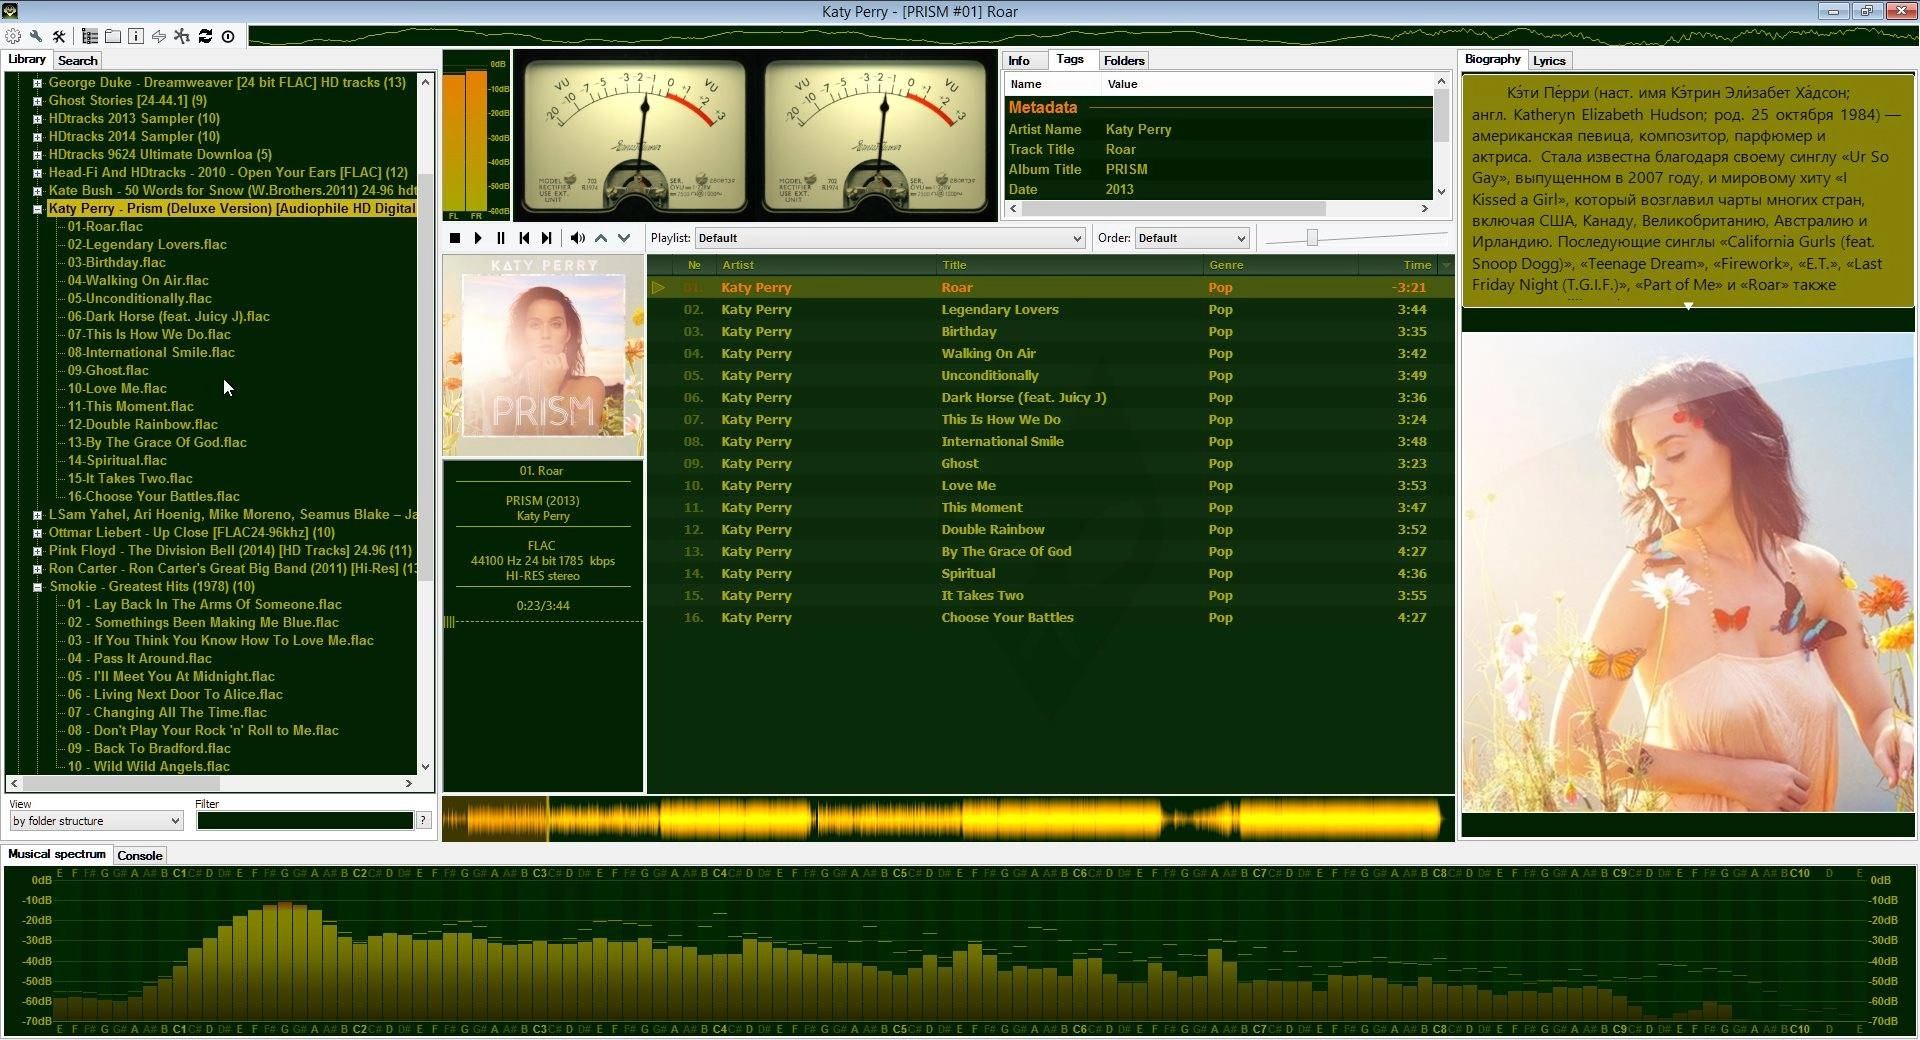Click the lightning arrows toolbar icon

(159, 36)
